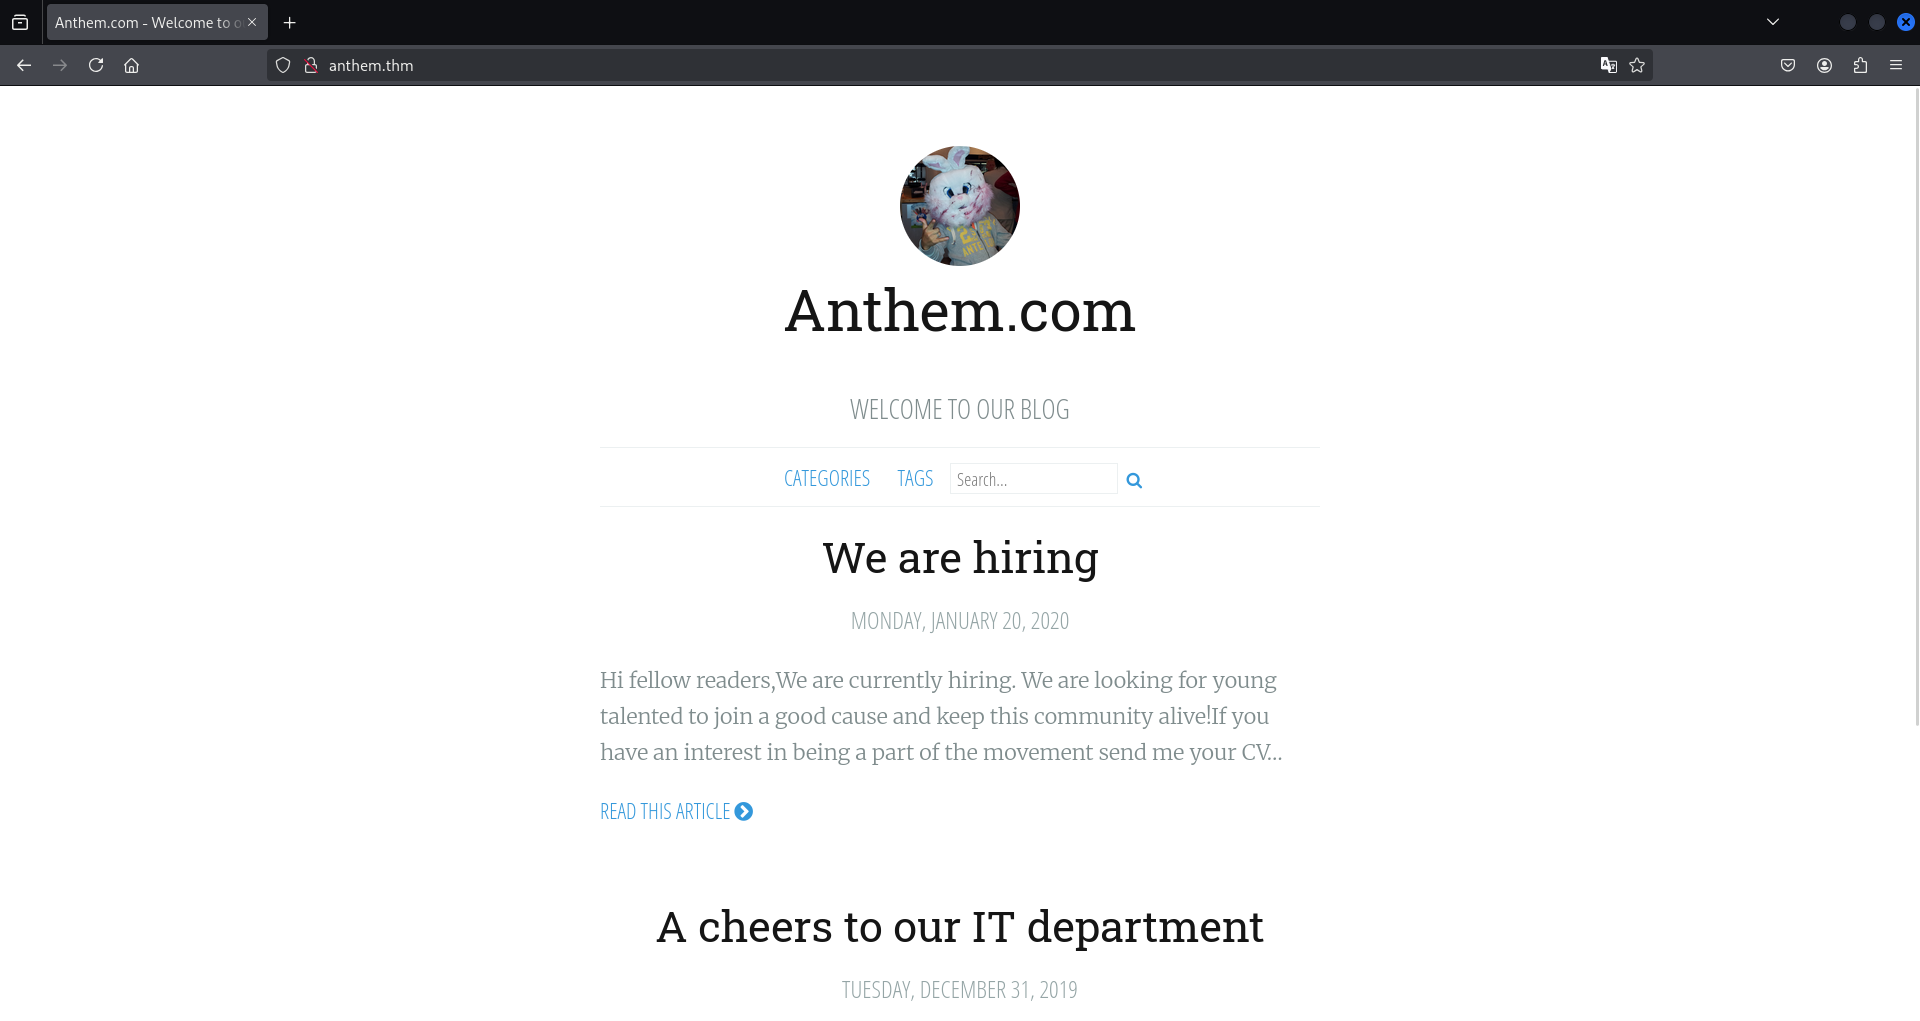The height and width of the screenshot is (1021, 1920).
Task: Close the Anthem.com tab
Action: (252, 22)
